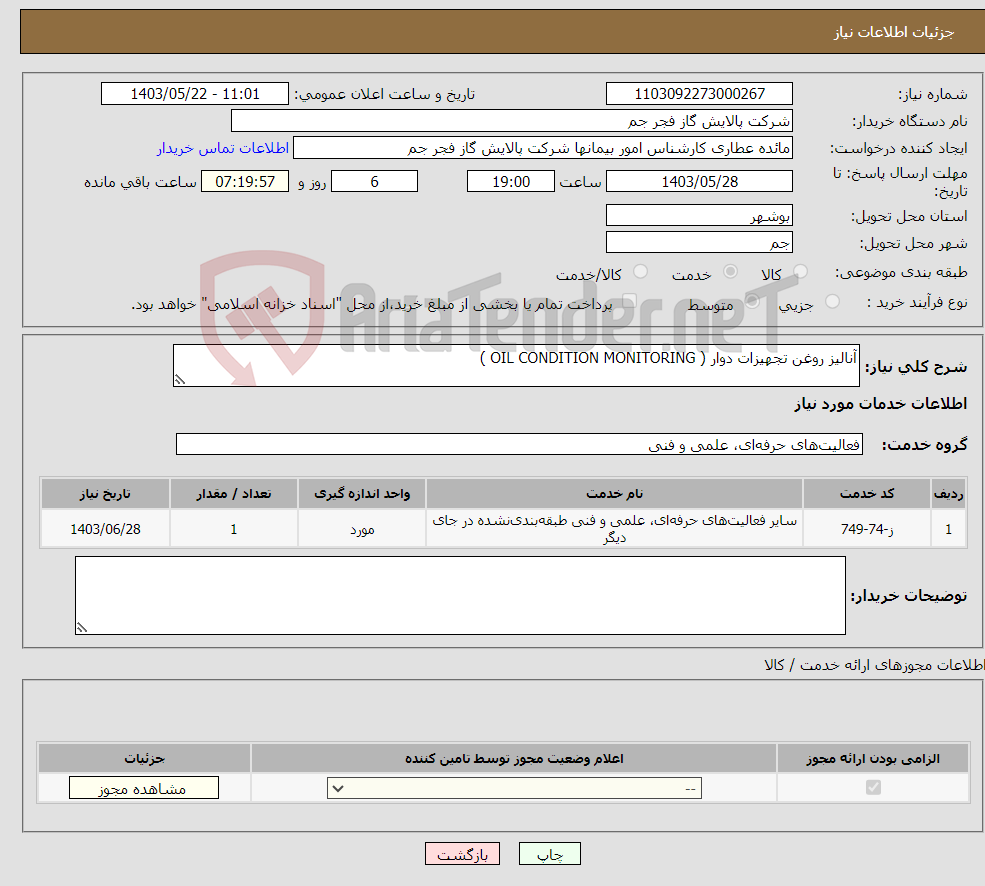The width and height of the screenshot is (985, 886).
Task: Click the service group field
Action: click(520, 444)
